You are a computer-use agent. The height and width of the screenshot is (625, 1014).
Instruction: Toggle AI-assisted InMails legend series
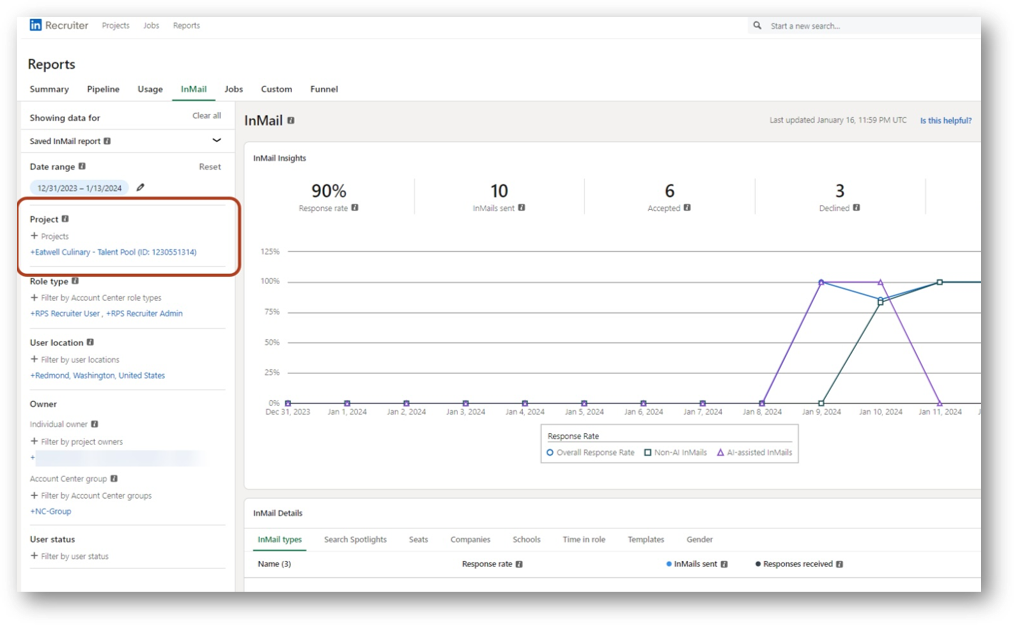coord(755,452)
